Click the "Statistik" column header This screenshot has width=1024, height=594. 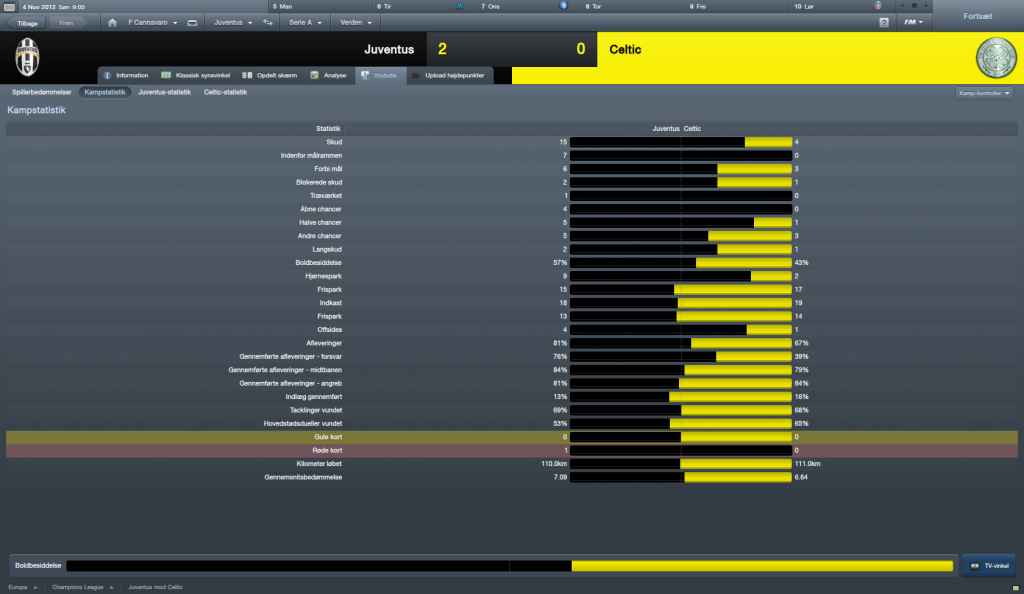pyautogui.click(x=328, y=129)
